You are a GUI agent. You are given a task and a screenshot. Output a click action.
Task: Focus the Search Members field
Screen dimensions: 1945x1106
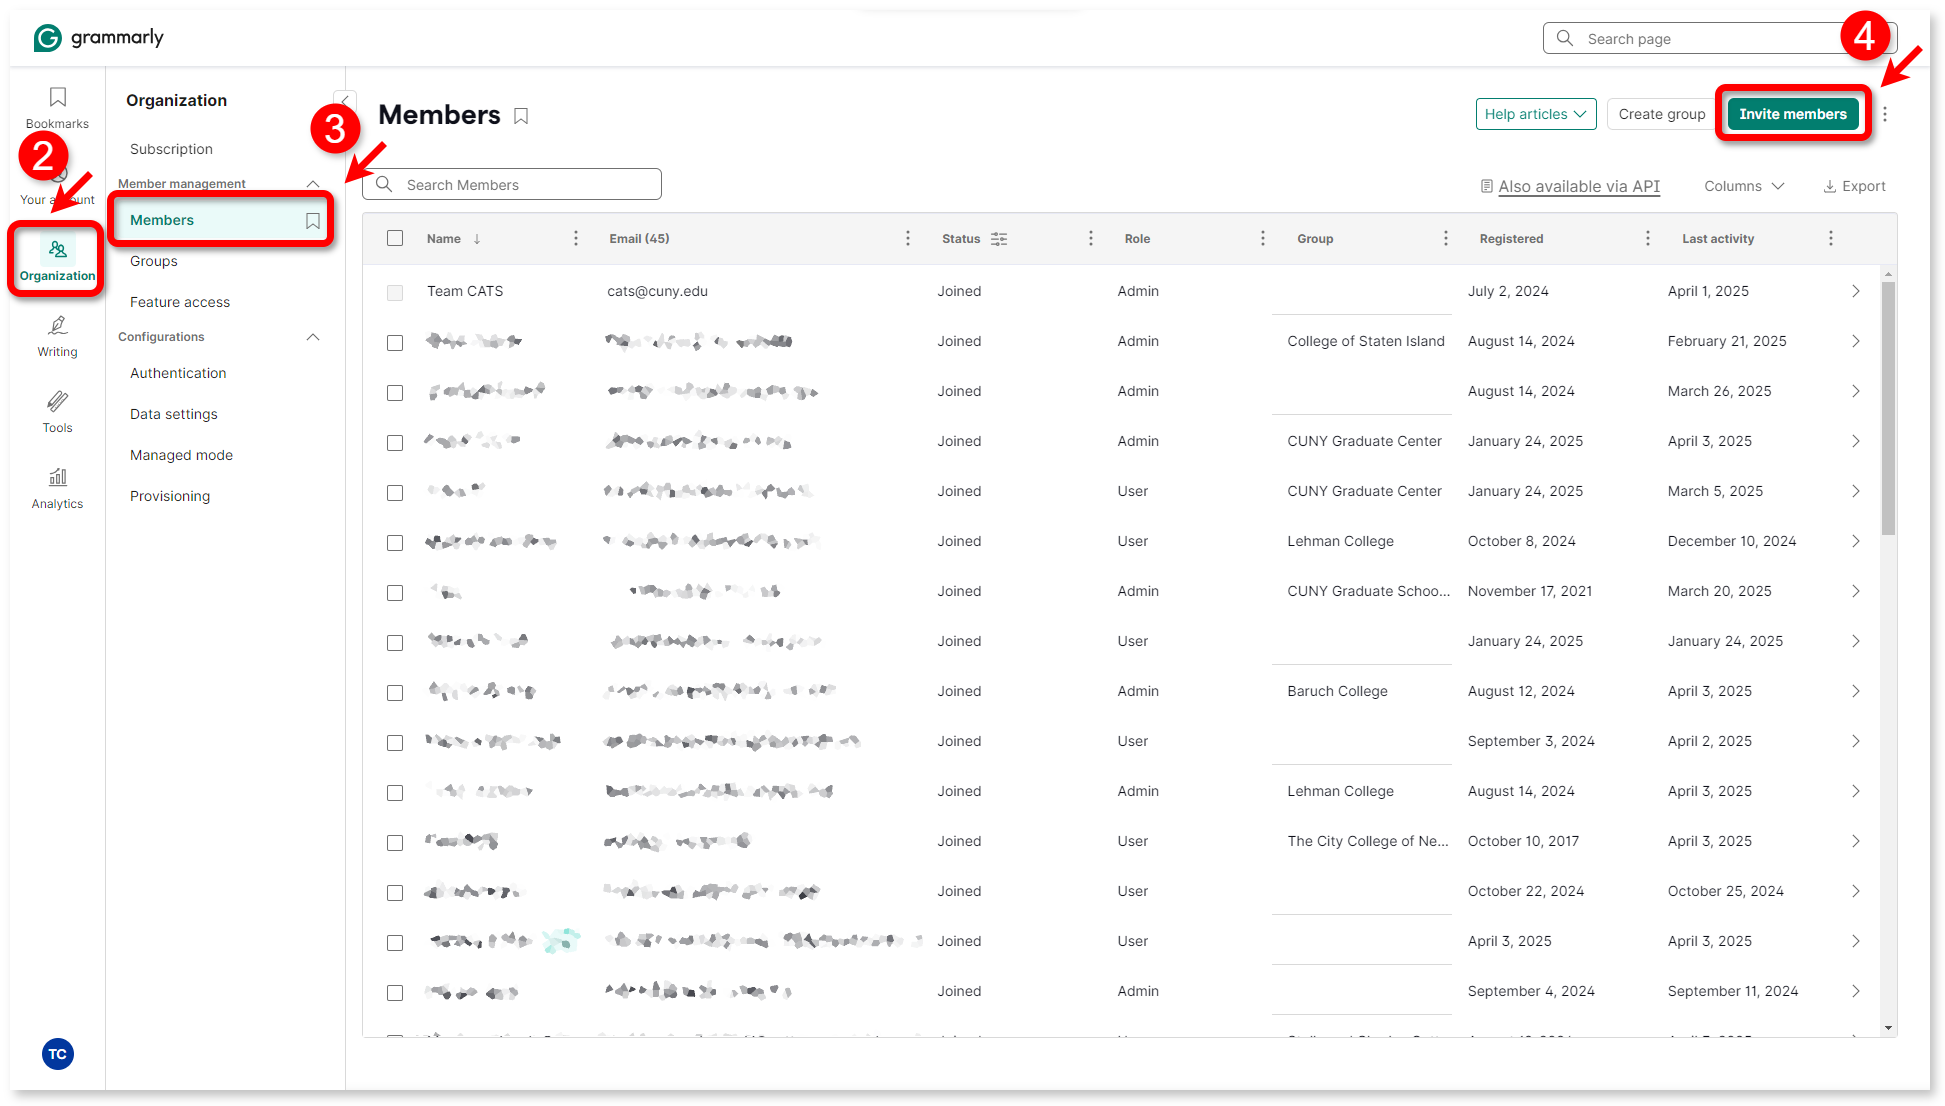[512, 185]
